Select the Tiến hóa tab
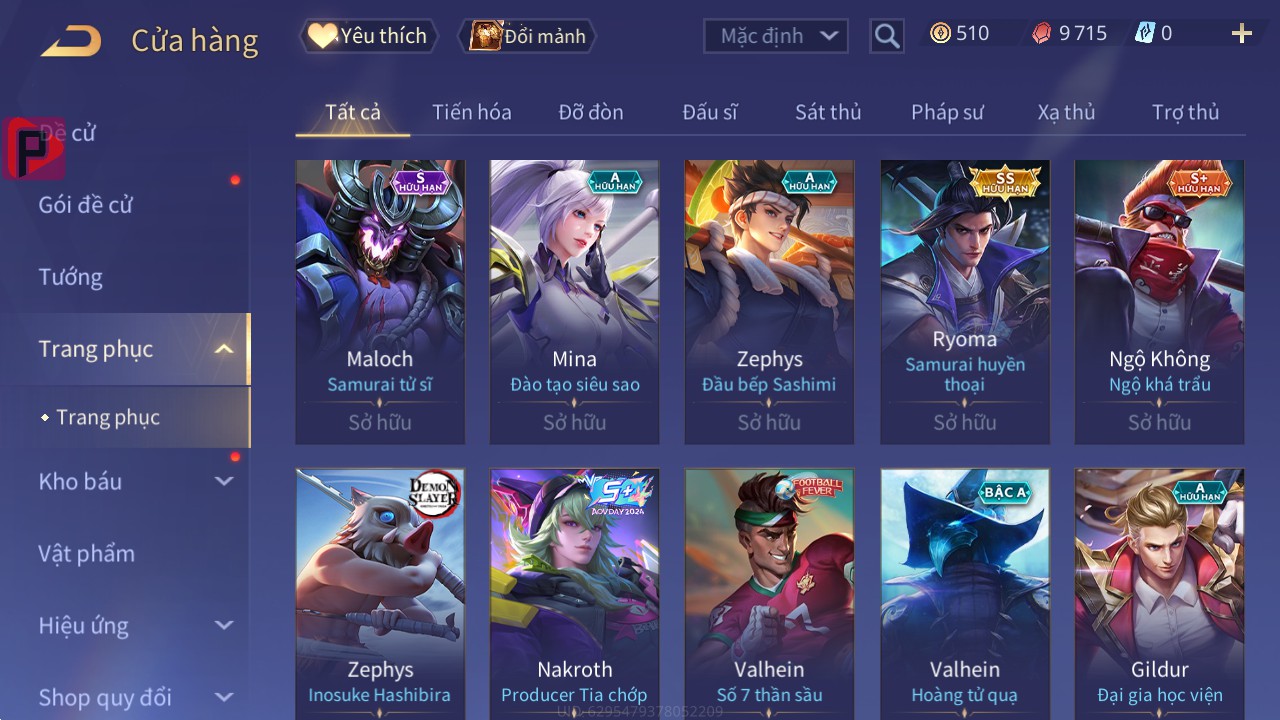The width and height of the screenshot is (1280, 720). [x=472, y=112]
